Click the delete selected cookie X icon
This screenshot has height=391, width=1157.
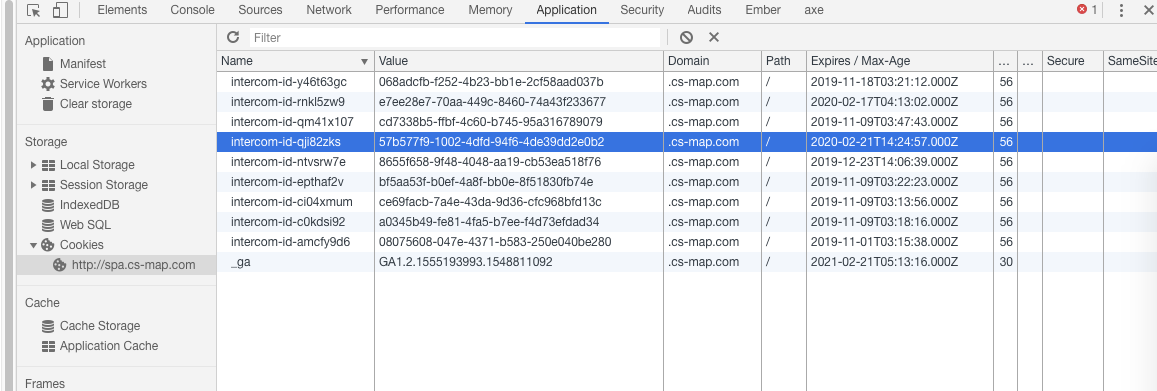coord(714,37)
